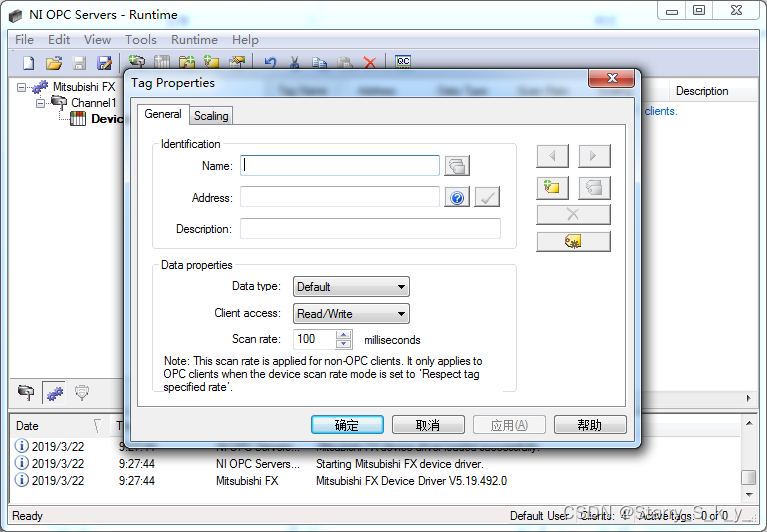Click the duplicate tag icon in dialog
Viewport: 767px width, 532px height.
pyautogui.click(x=594, y=188)
